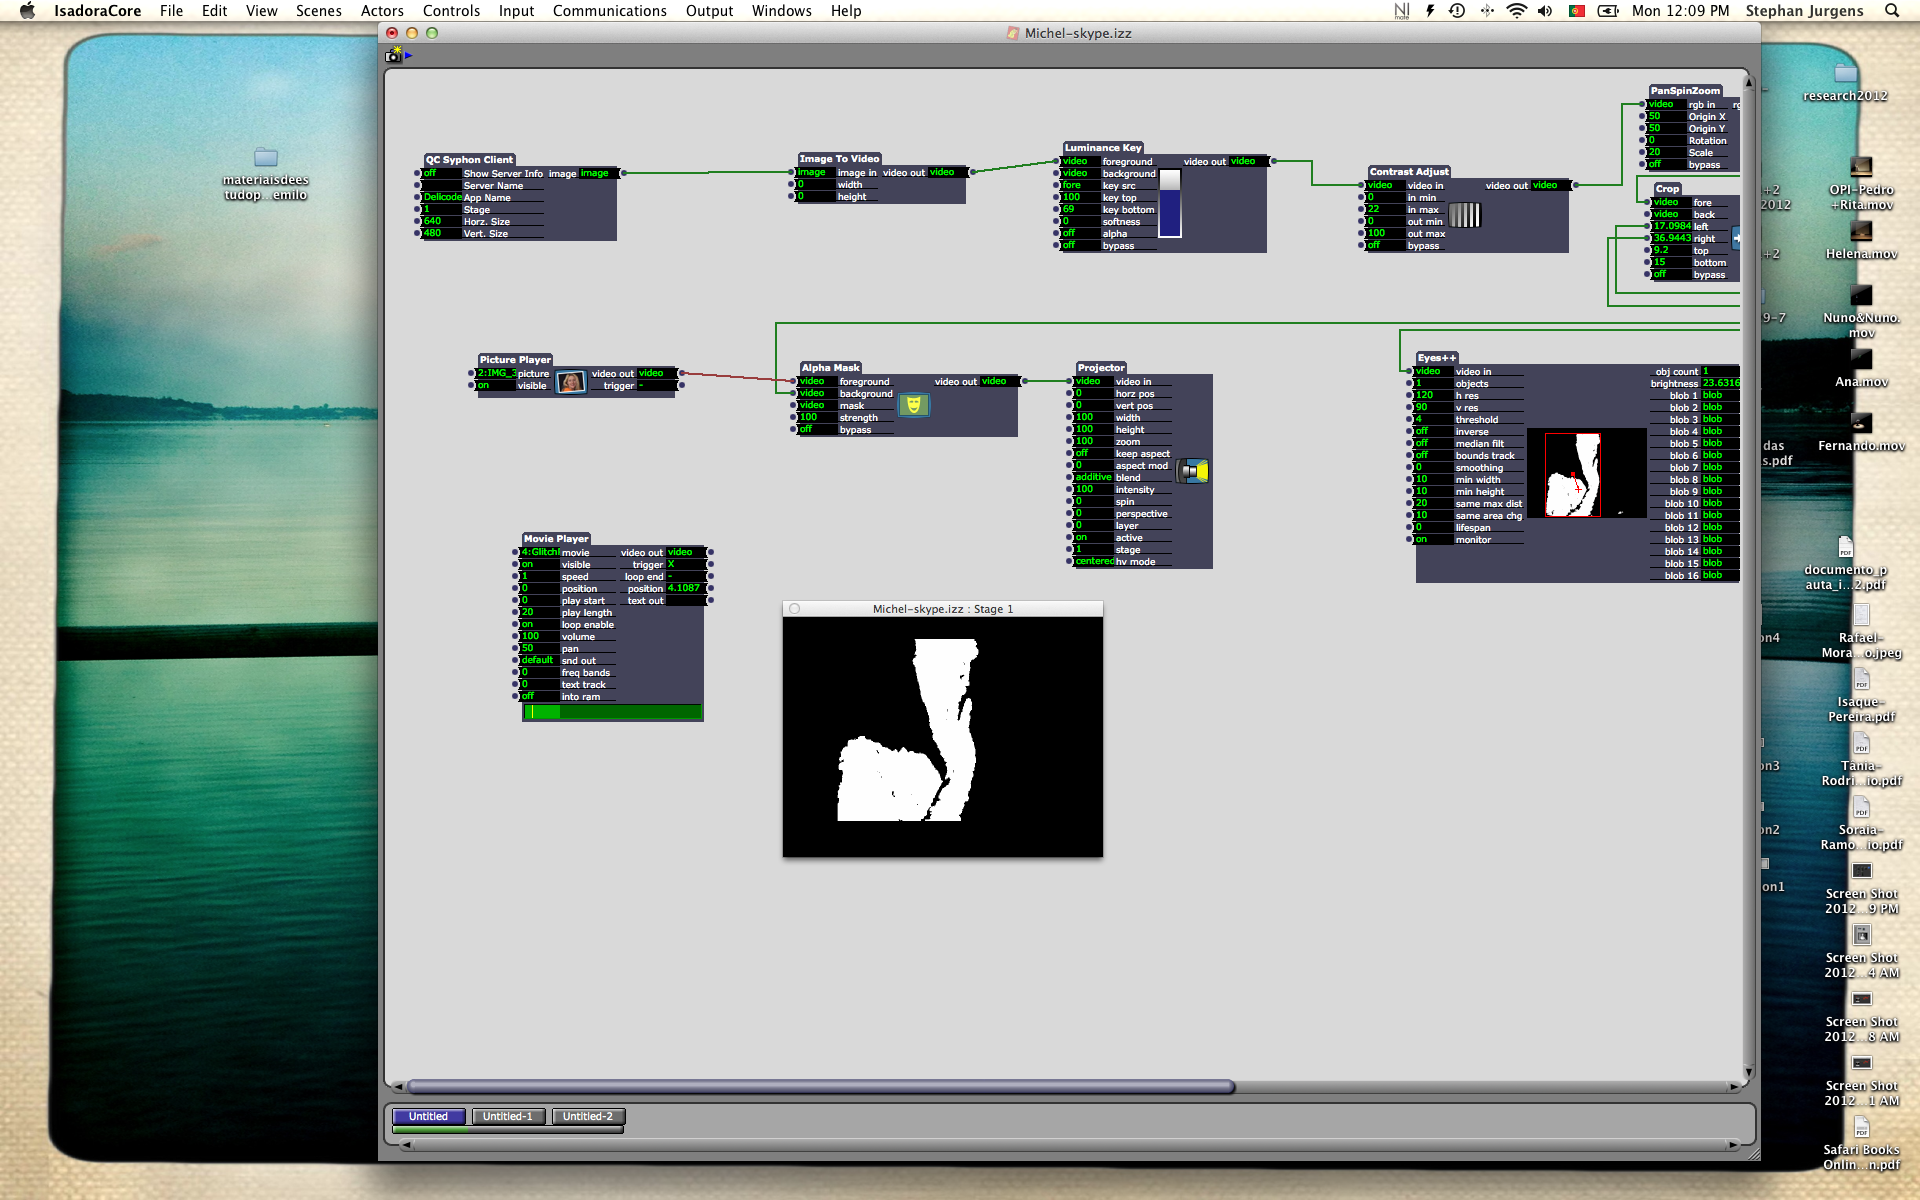Image resolution: width=1920 pixels, height=1200 pixels.
Task: Toggle Luminance Key alpha off value
Action: [1079, 233]
